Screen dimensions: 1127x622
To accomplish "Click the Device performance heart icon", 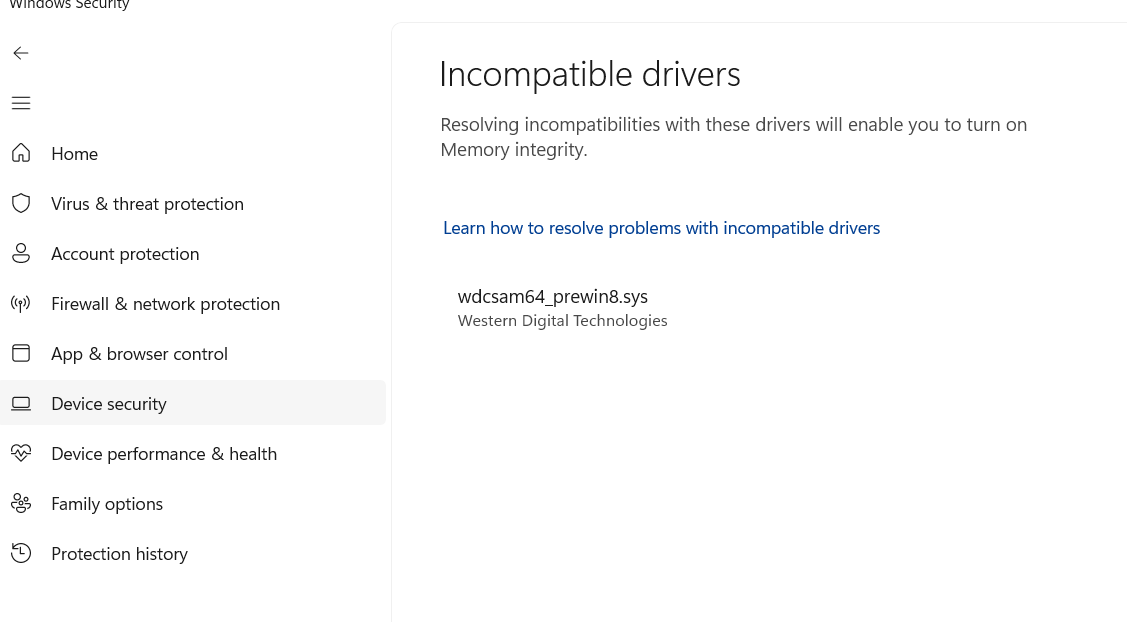I will tap(21, 453).
